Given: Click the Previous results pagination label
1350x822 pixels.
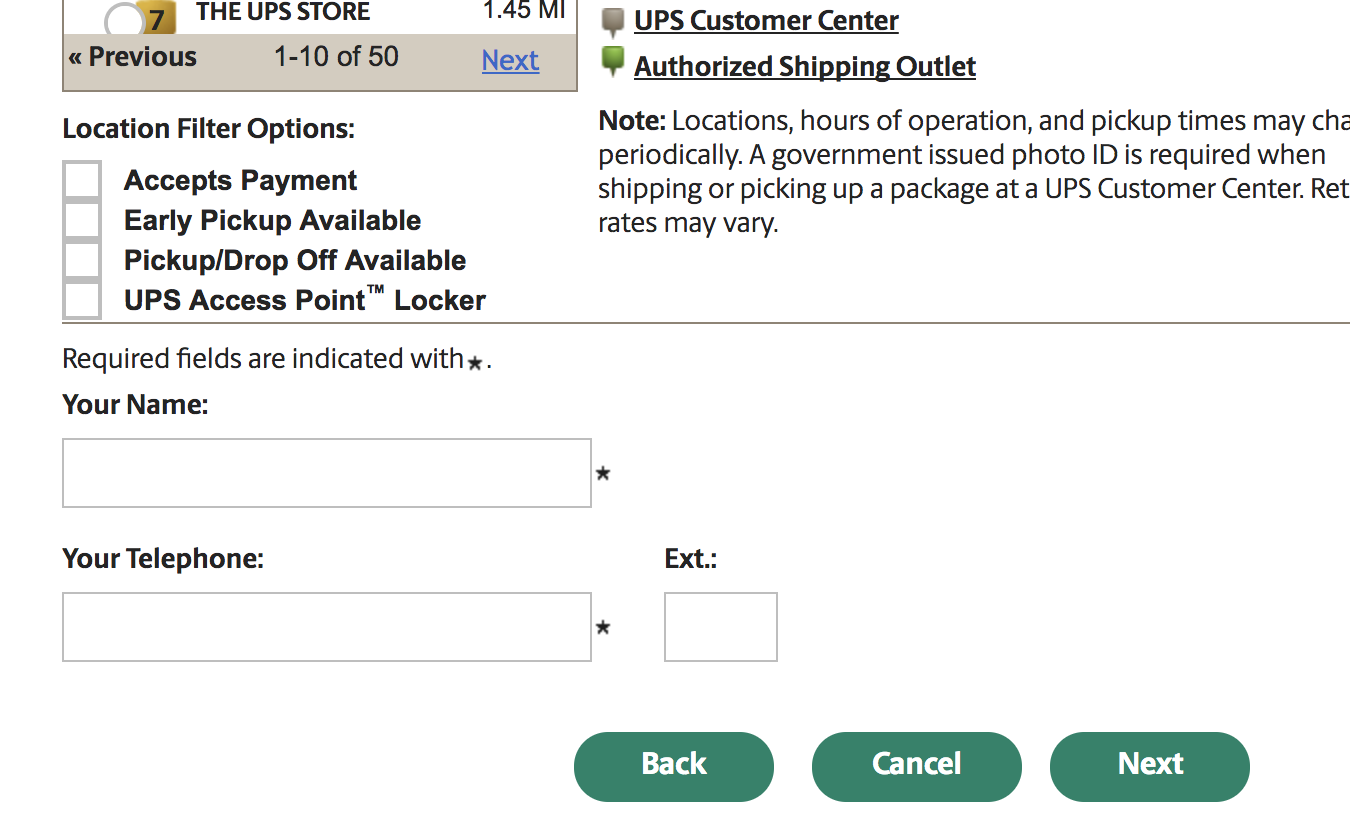Looking at the screenshot, I should point(133,57).
